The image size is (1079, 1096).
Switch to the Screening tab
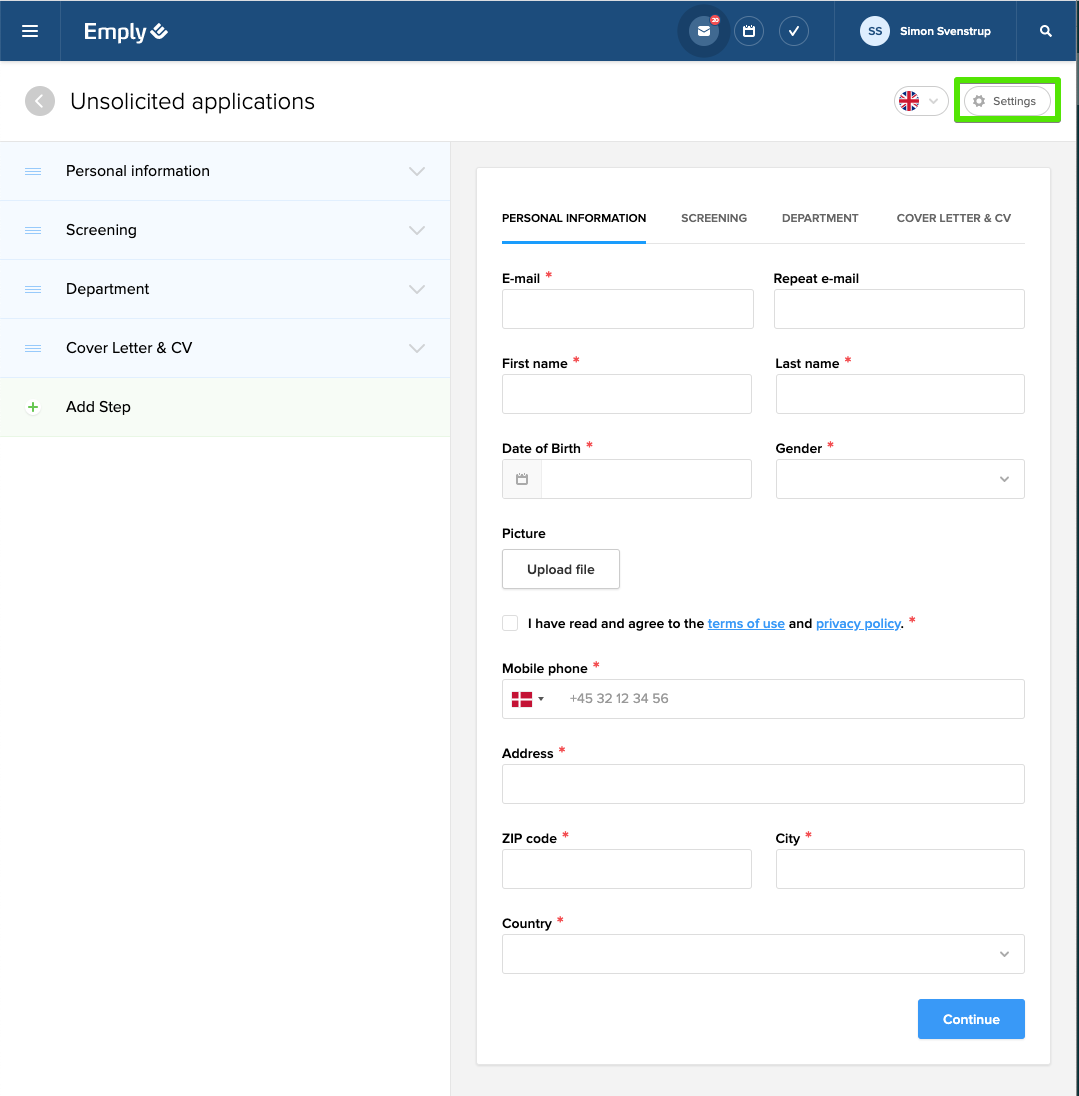(x=714, y=218)
